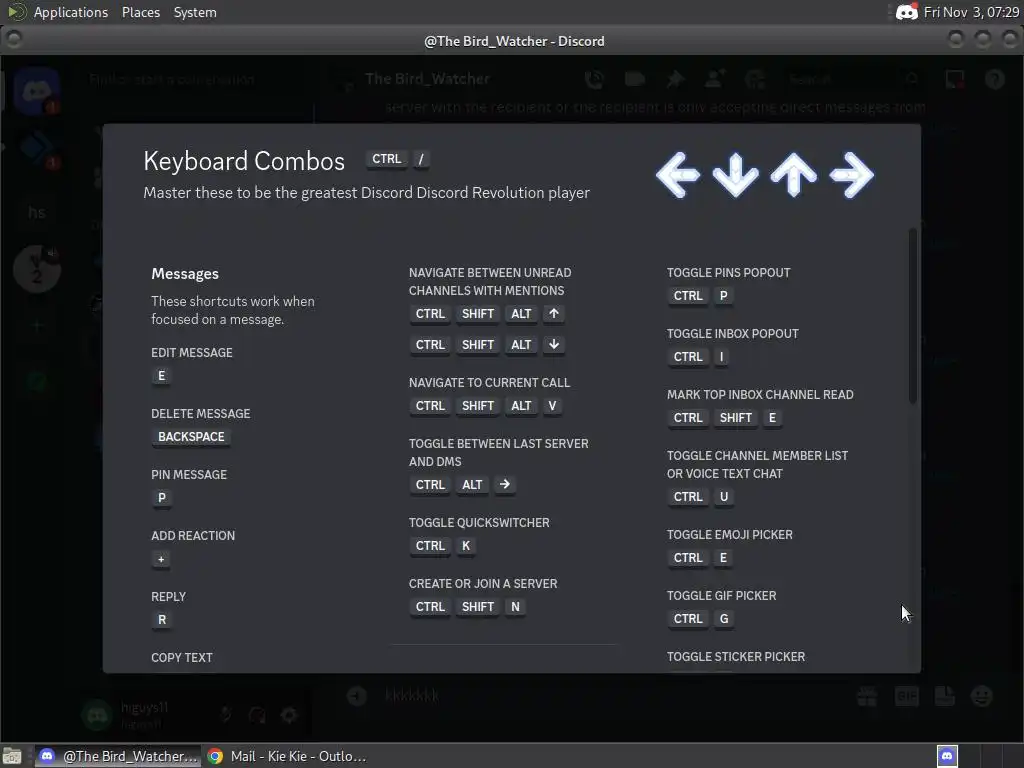
Task: Click the Search field in Discord header
Action: (852, 80)
